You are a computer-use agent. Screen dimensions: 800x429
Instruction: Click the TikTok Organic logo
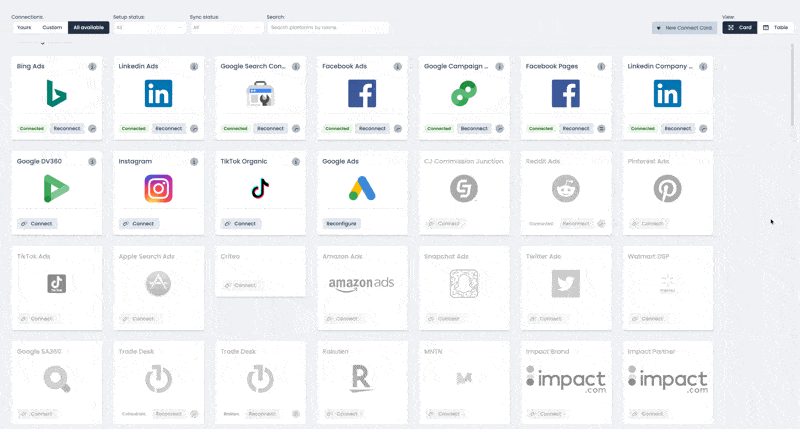click(x=260, y=188)
